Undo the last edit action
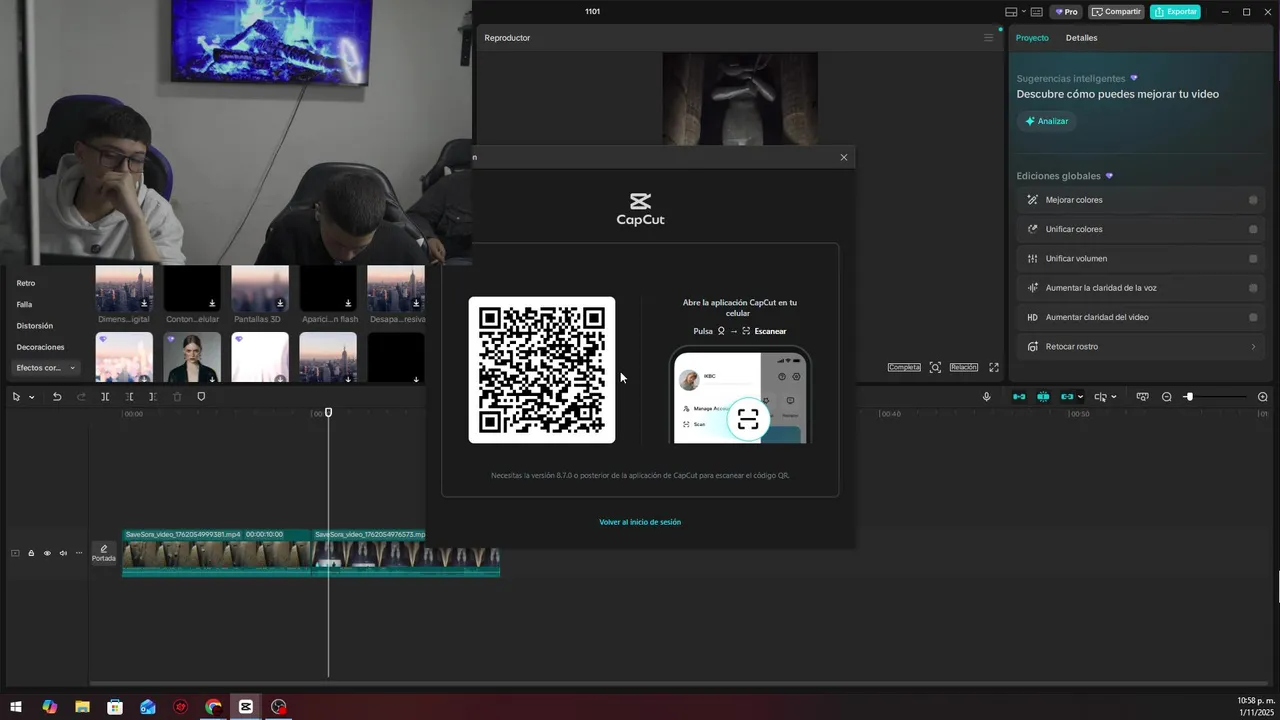Screen dimensions: 1280x720 [57, 397]
